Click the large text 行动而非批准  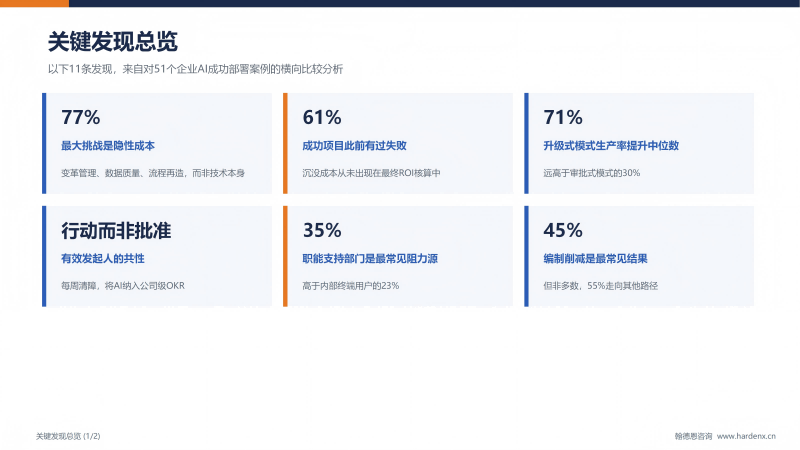pyautogui.click(x=116, y=231)
